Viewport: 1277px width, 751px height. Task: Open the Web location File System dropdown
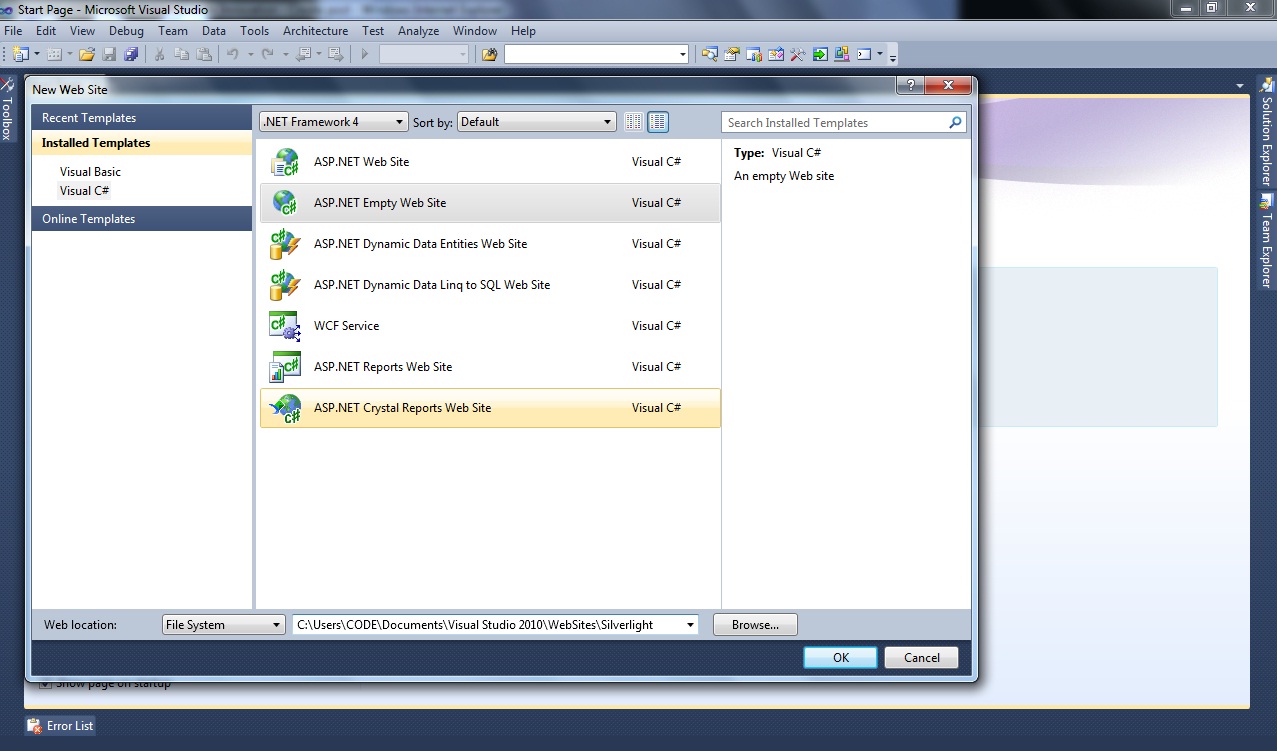point(224,624)
